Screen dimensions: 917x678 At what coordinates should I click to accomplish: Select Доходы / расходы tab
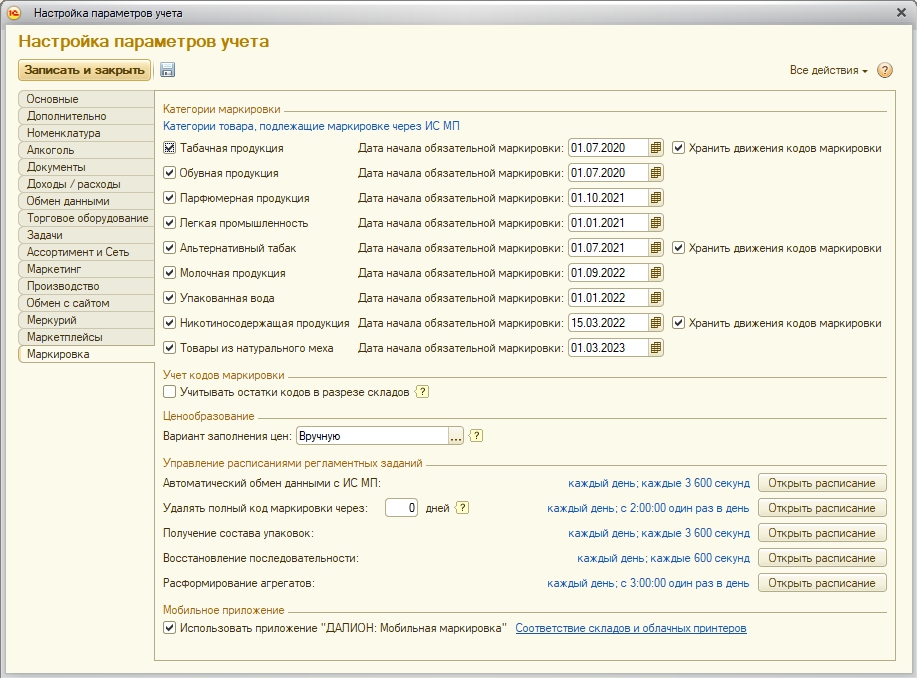pos(86,184)
